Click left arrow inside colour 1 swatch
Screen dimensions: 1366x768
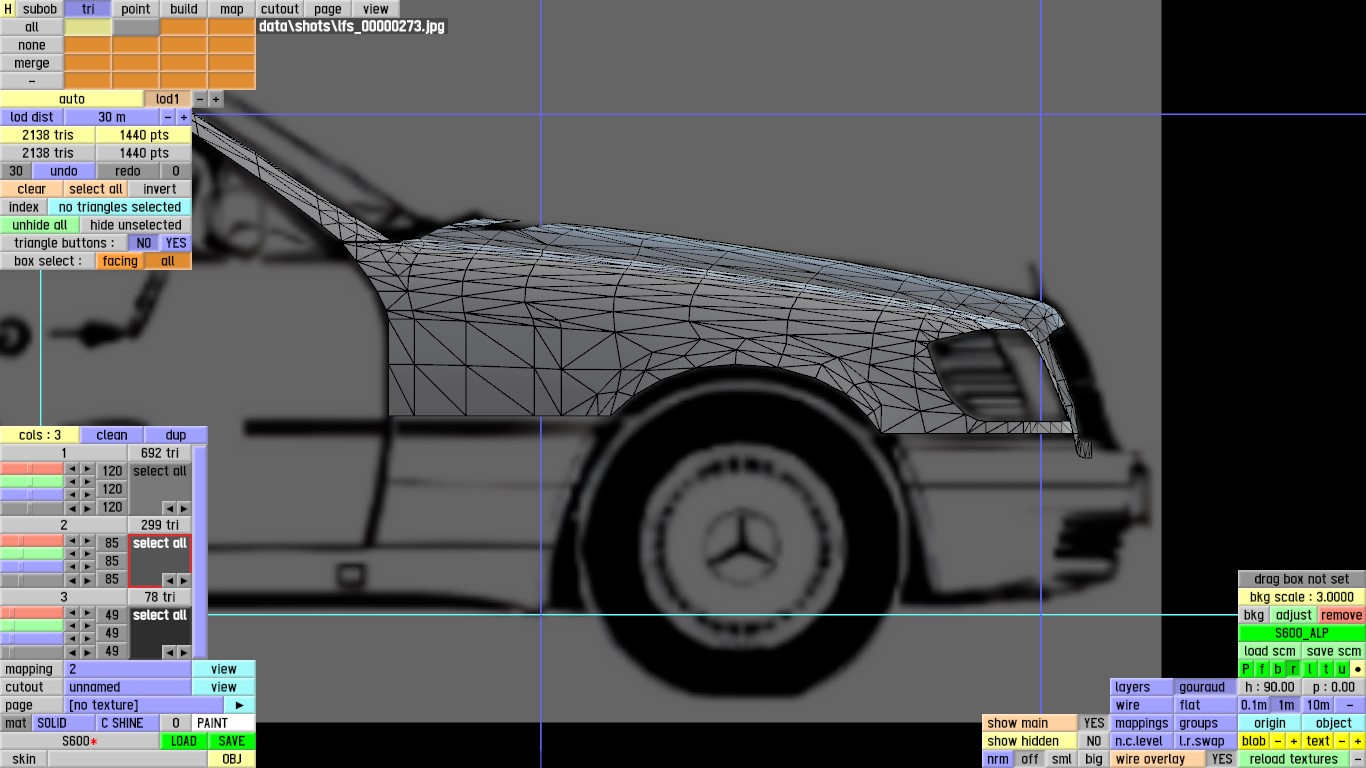click(168, 508)
